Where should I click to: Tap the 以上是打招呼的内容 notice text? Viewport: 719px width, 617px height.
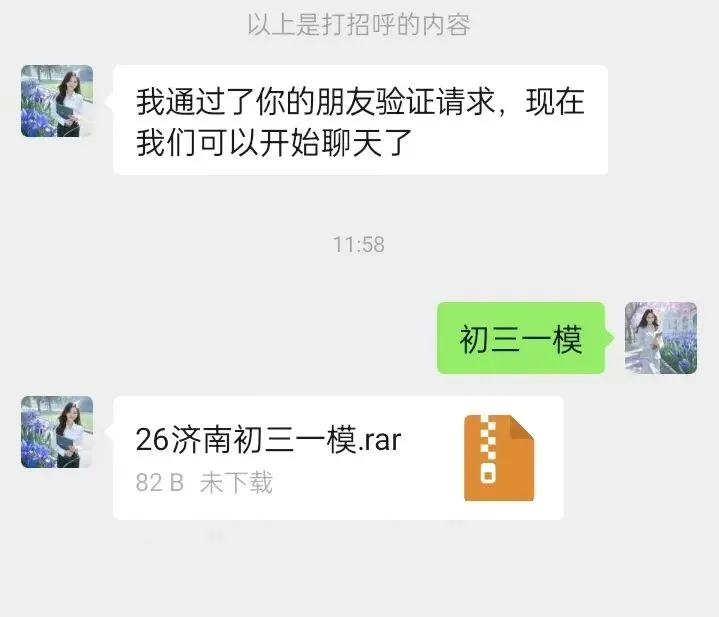click(359, 24)
